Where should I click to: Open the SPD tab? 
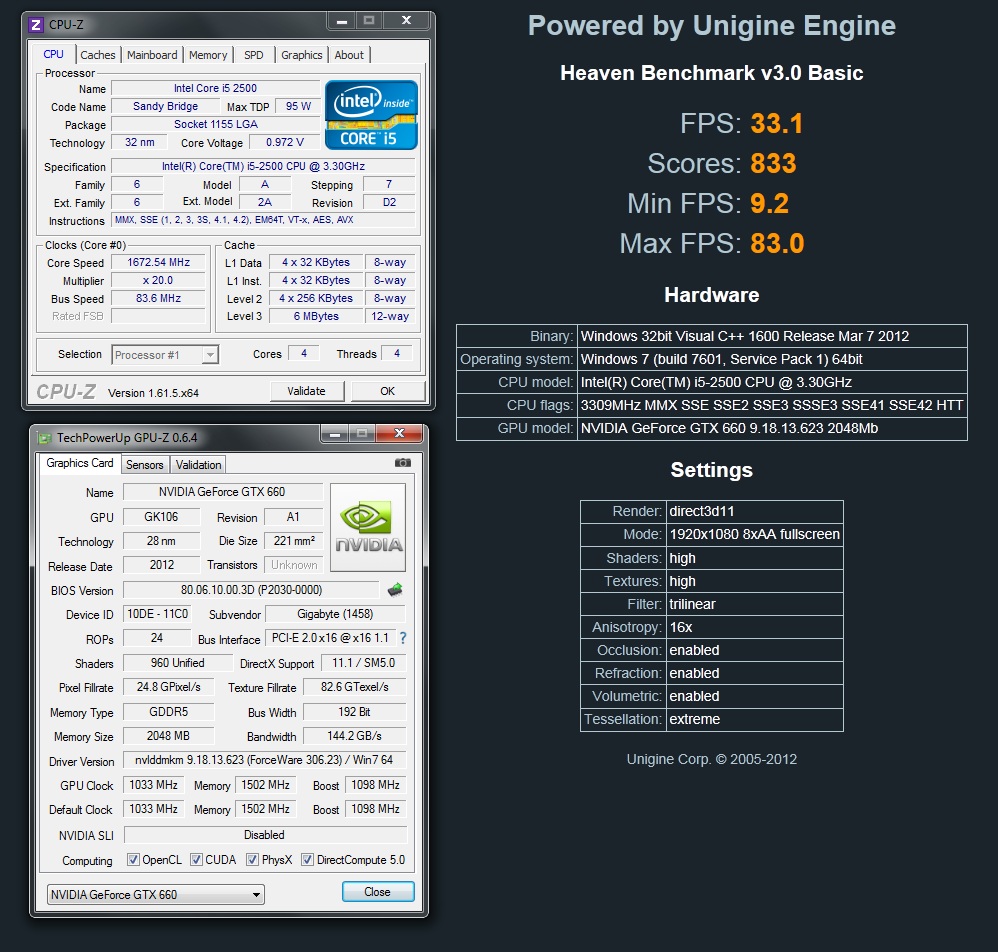pos(253,55)
